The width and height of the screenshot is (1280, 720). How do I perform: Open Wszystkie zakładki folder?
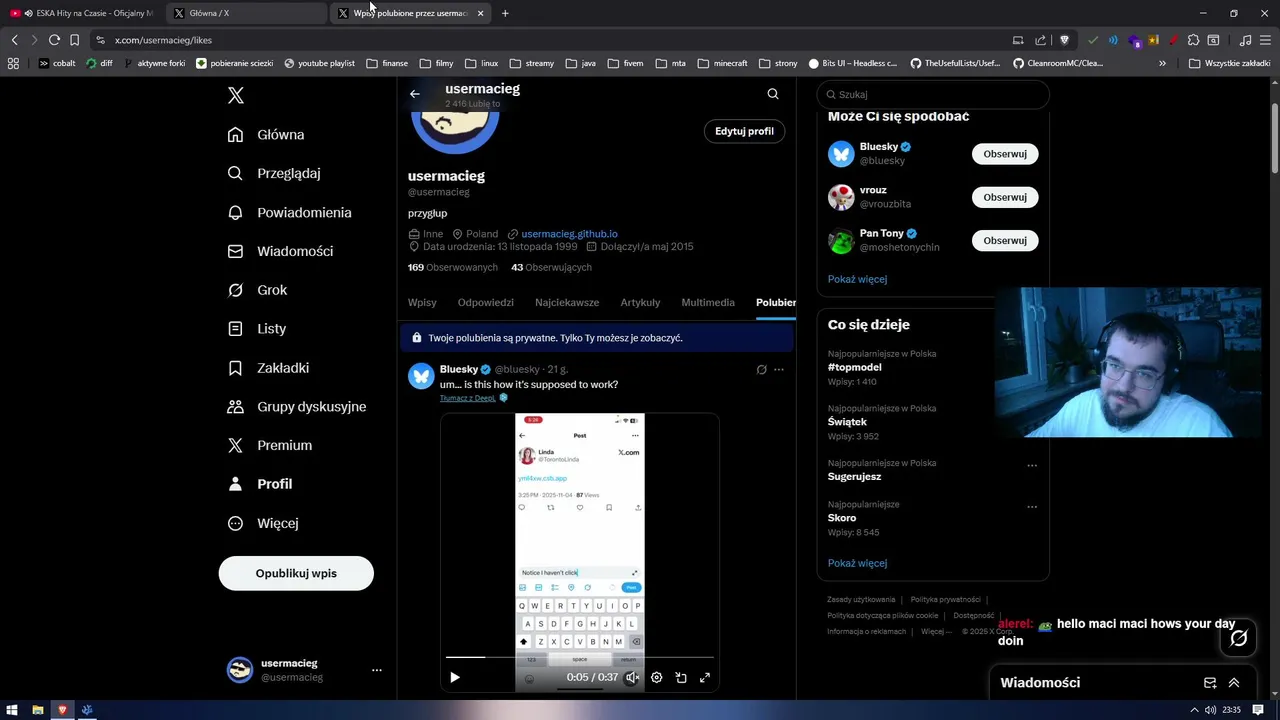[x=1229, y=63]
